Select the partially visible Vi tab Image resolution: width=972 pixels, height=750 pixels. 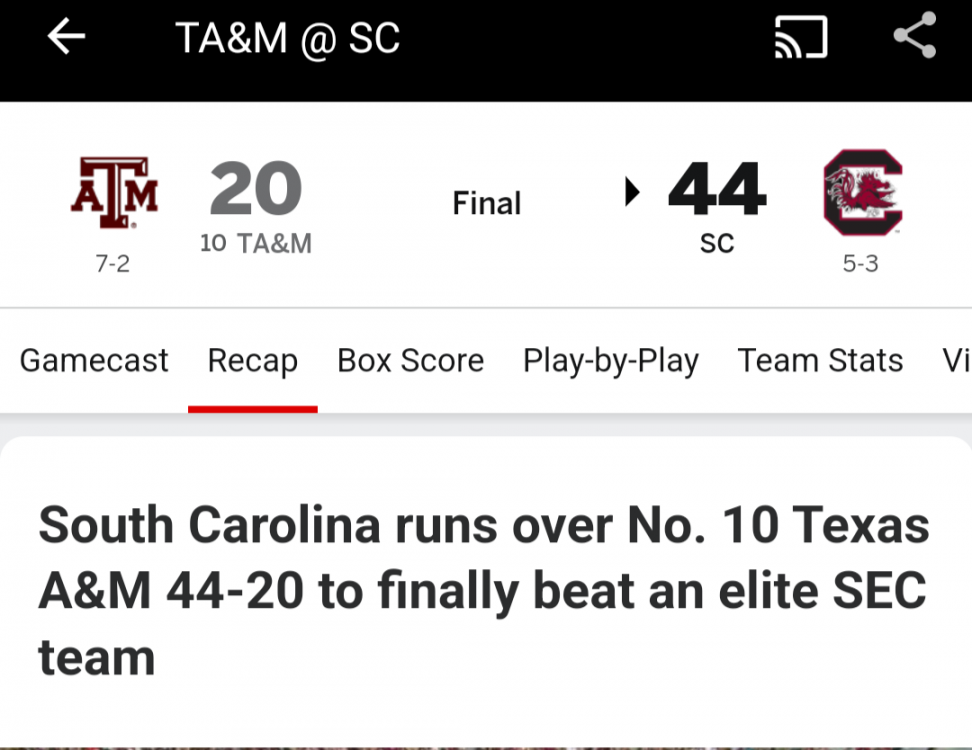(x=956, y=361)
